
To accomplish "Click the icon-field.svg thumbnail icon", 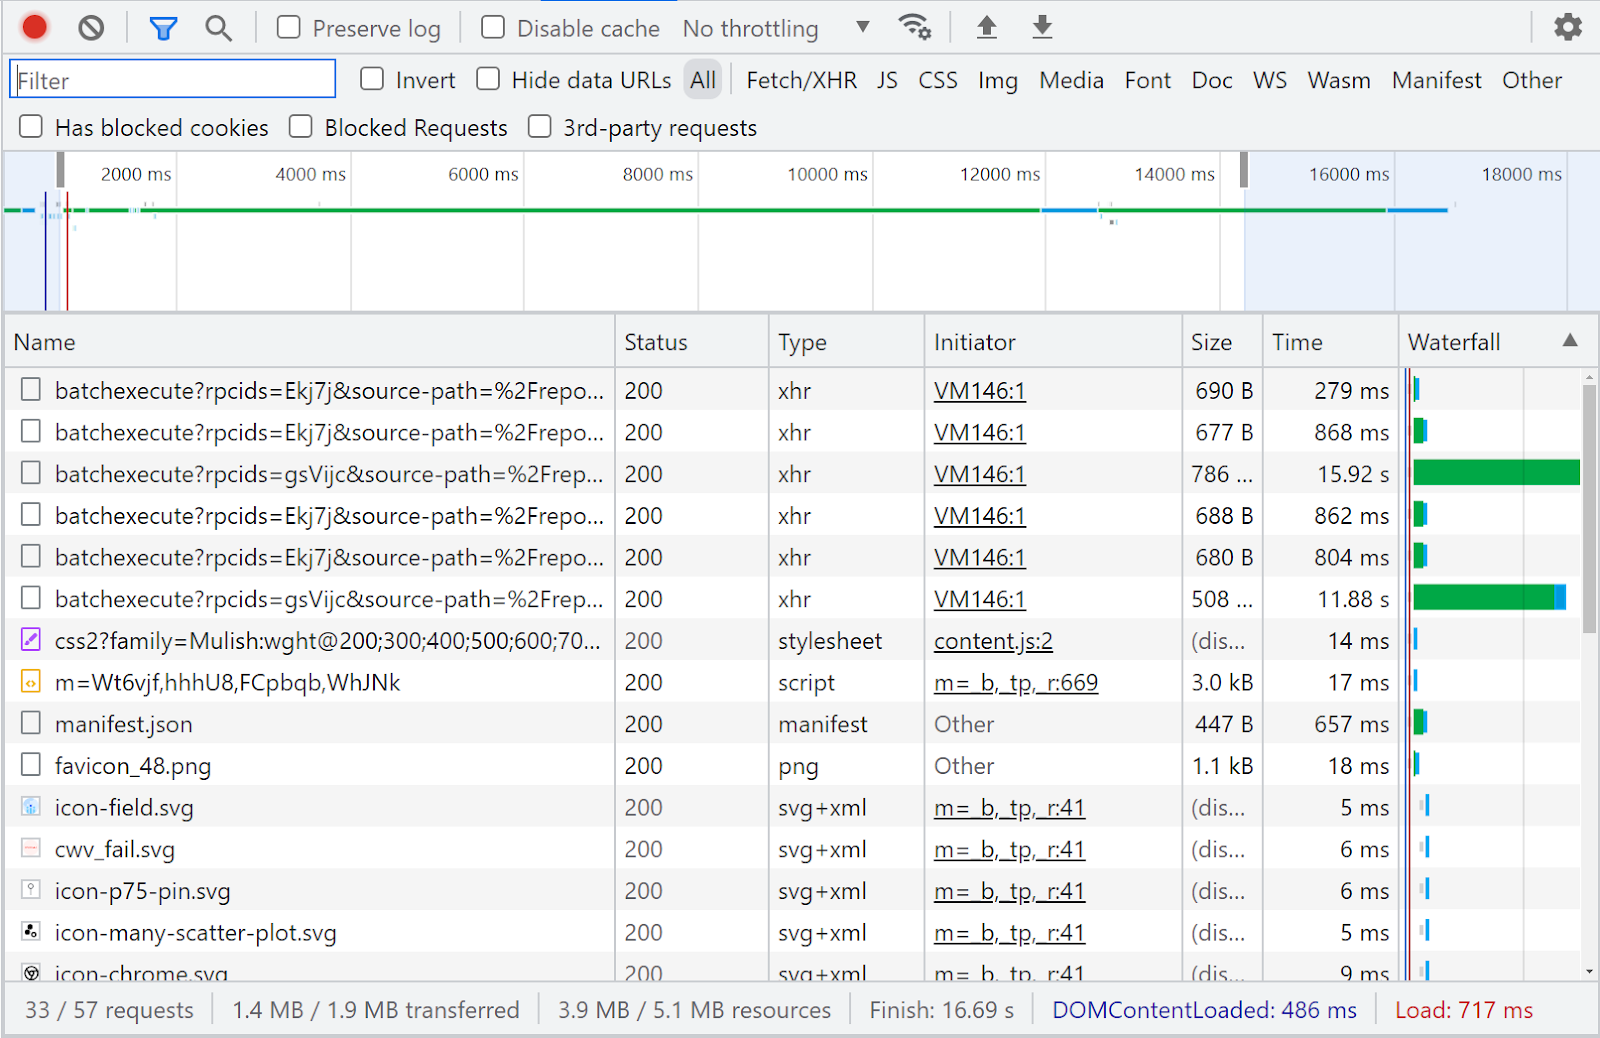I will click(x=31, y=806).
